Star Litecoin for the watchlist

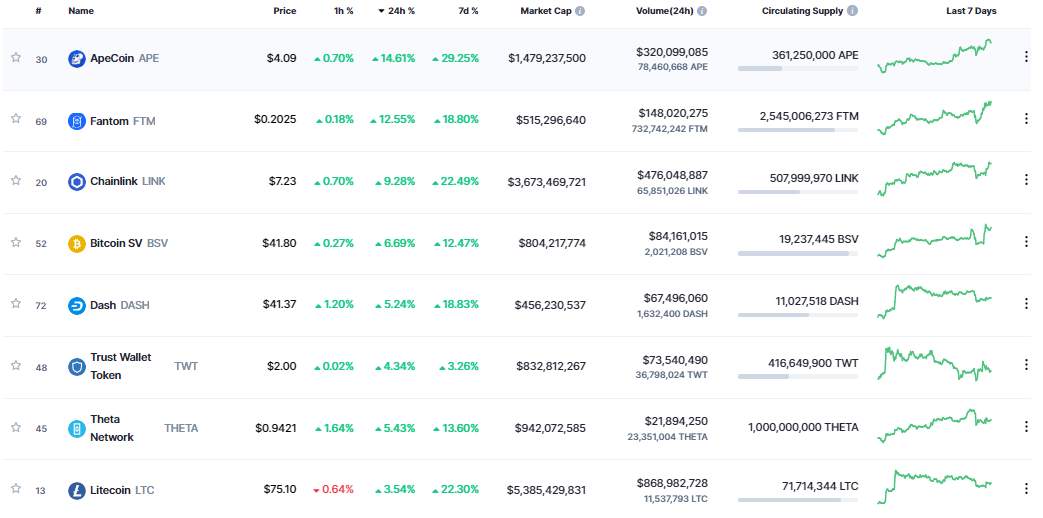click(x=16, y=488)
